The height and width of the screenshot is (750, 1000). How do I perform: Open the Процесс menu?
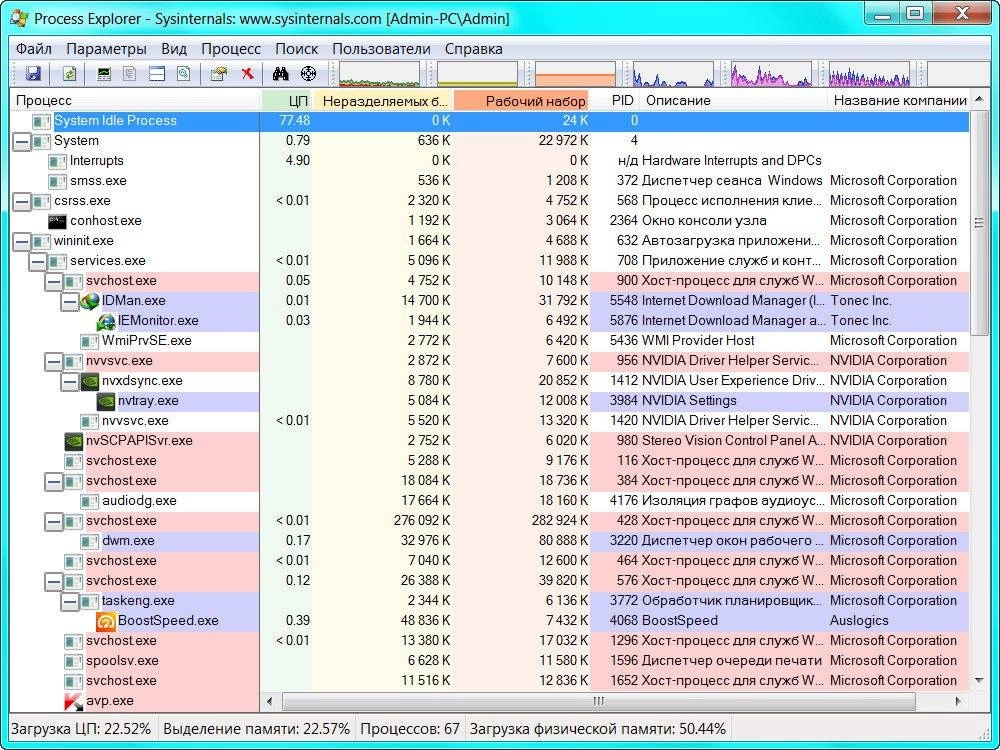tap(231, 49)
